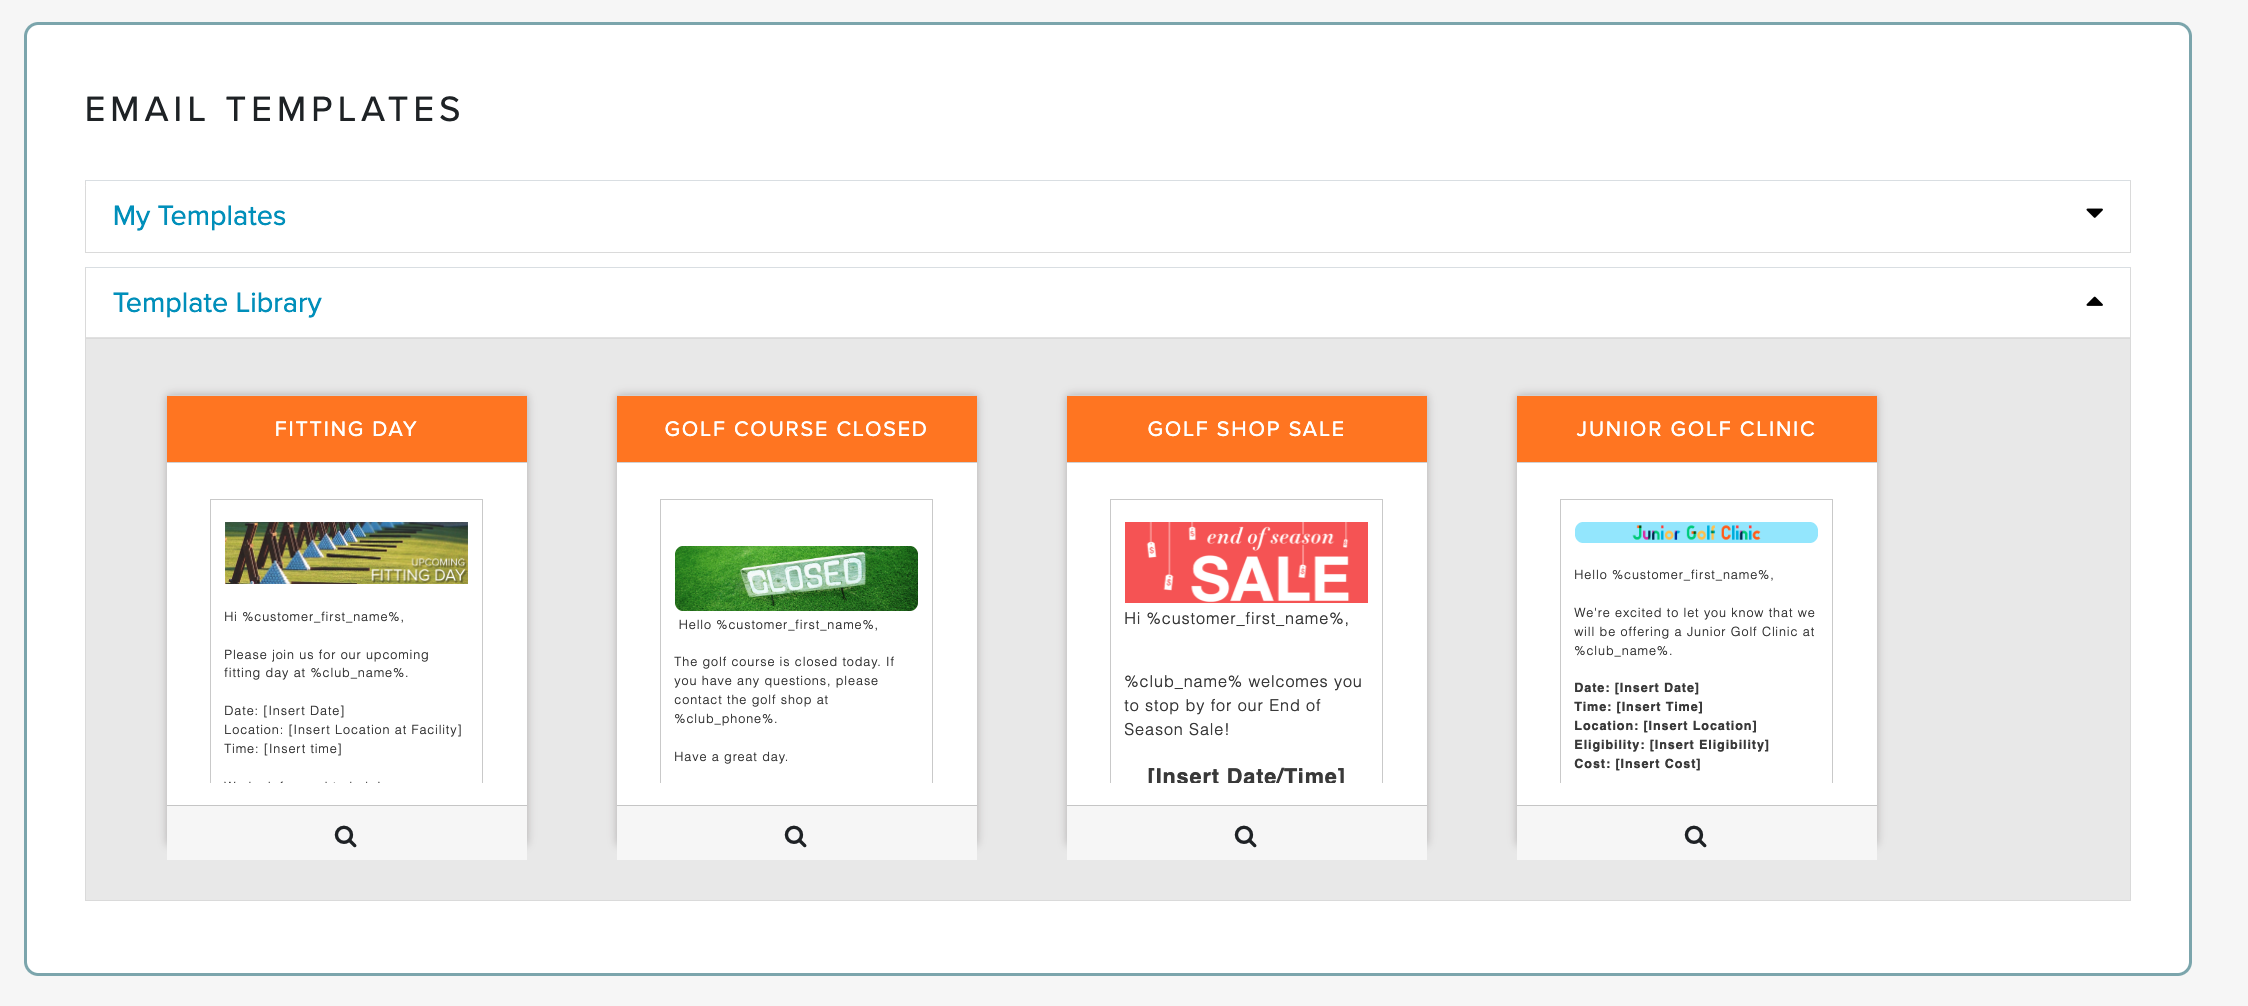Click 'Time: [Insert time]' in Fitting Day
The image size is (2248, 1006).
pyautogui.click(x=283, y=749)
